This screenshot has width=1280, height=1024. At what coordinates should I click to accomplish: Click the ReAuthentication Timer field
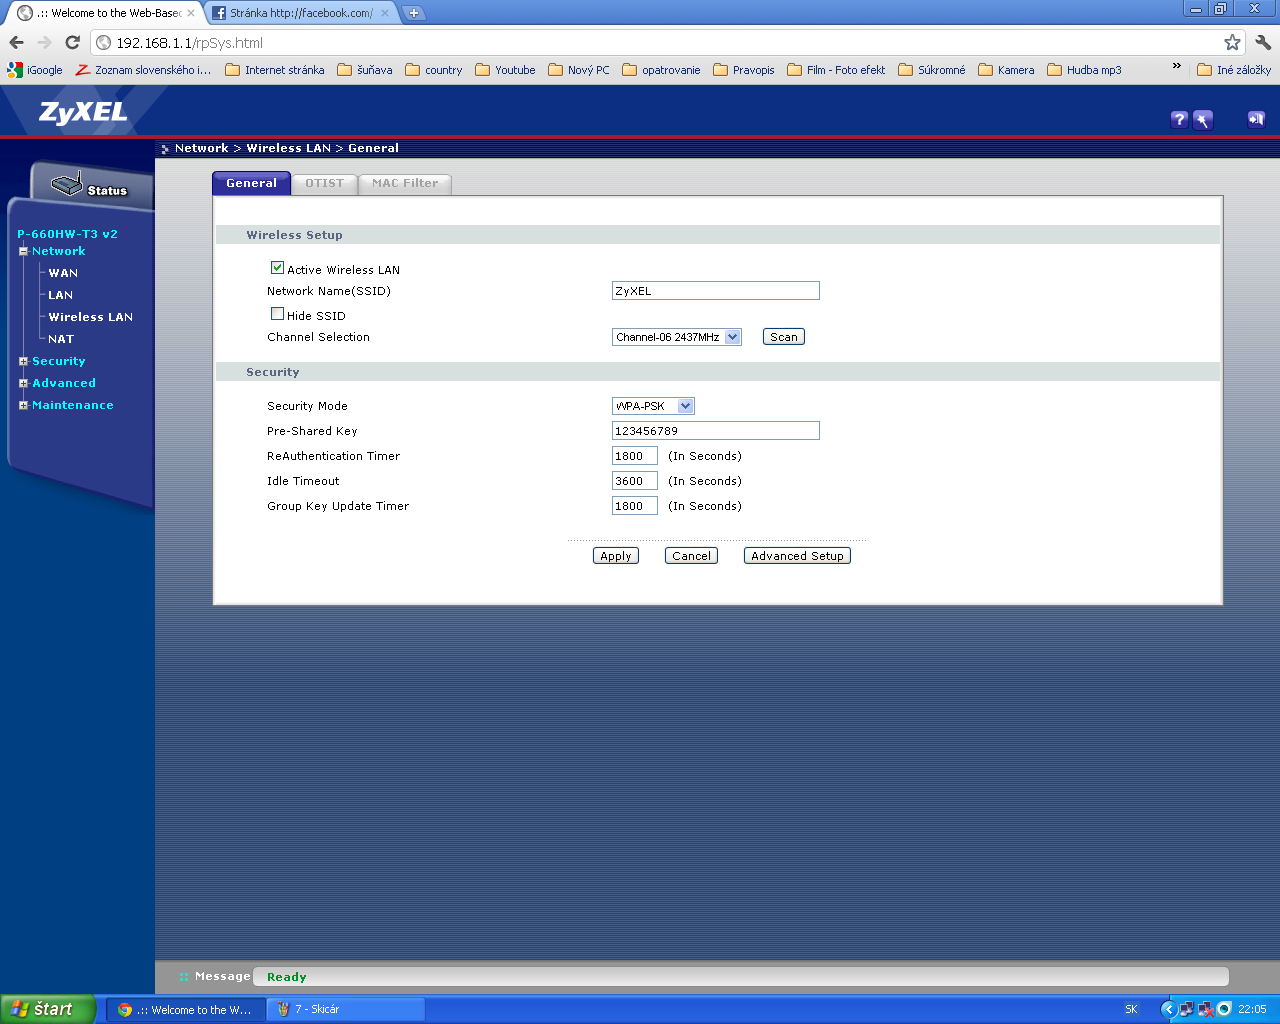pos(635,456)
